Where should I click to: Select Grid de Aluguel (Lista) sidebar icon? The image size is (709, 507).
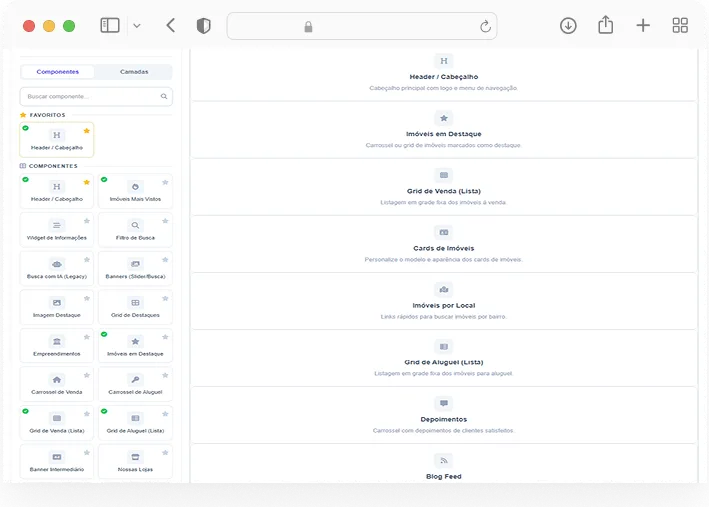pyautogui.click(x=135, y=418)
